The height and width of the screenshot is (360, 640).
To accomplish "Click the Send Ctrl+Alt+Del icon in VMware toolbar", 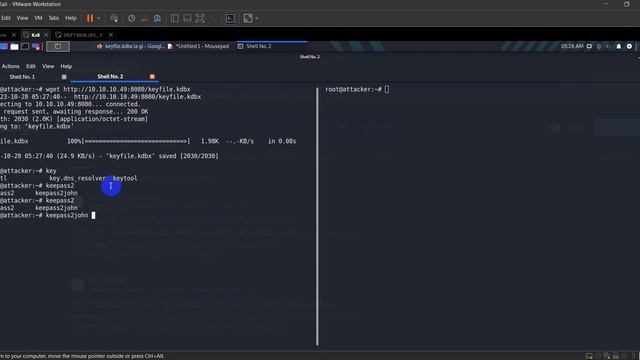I will pos(114,18).
